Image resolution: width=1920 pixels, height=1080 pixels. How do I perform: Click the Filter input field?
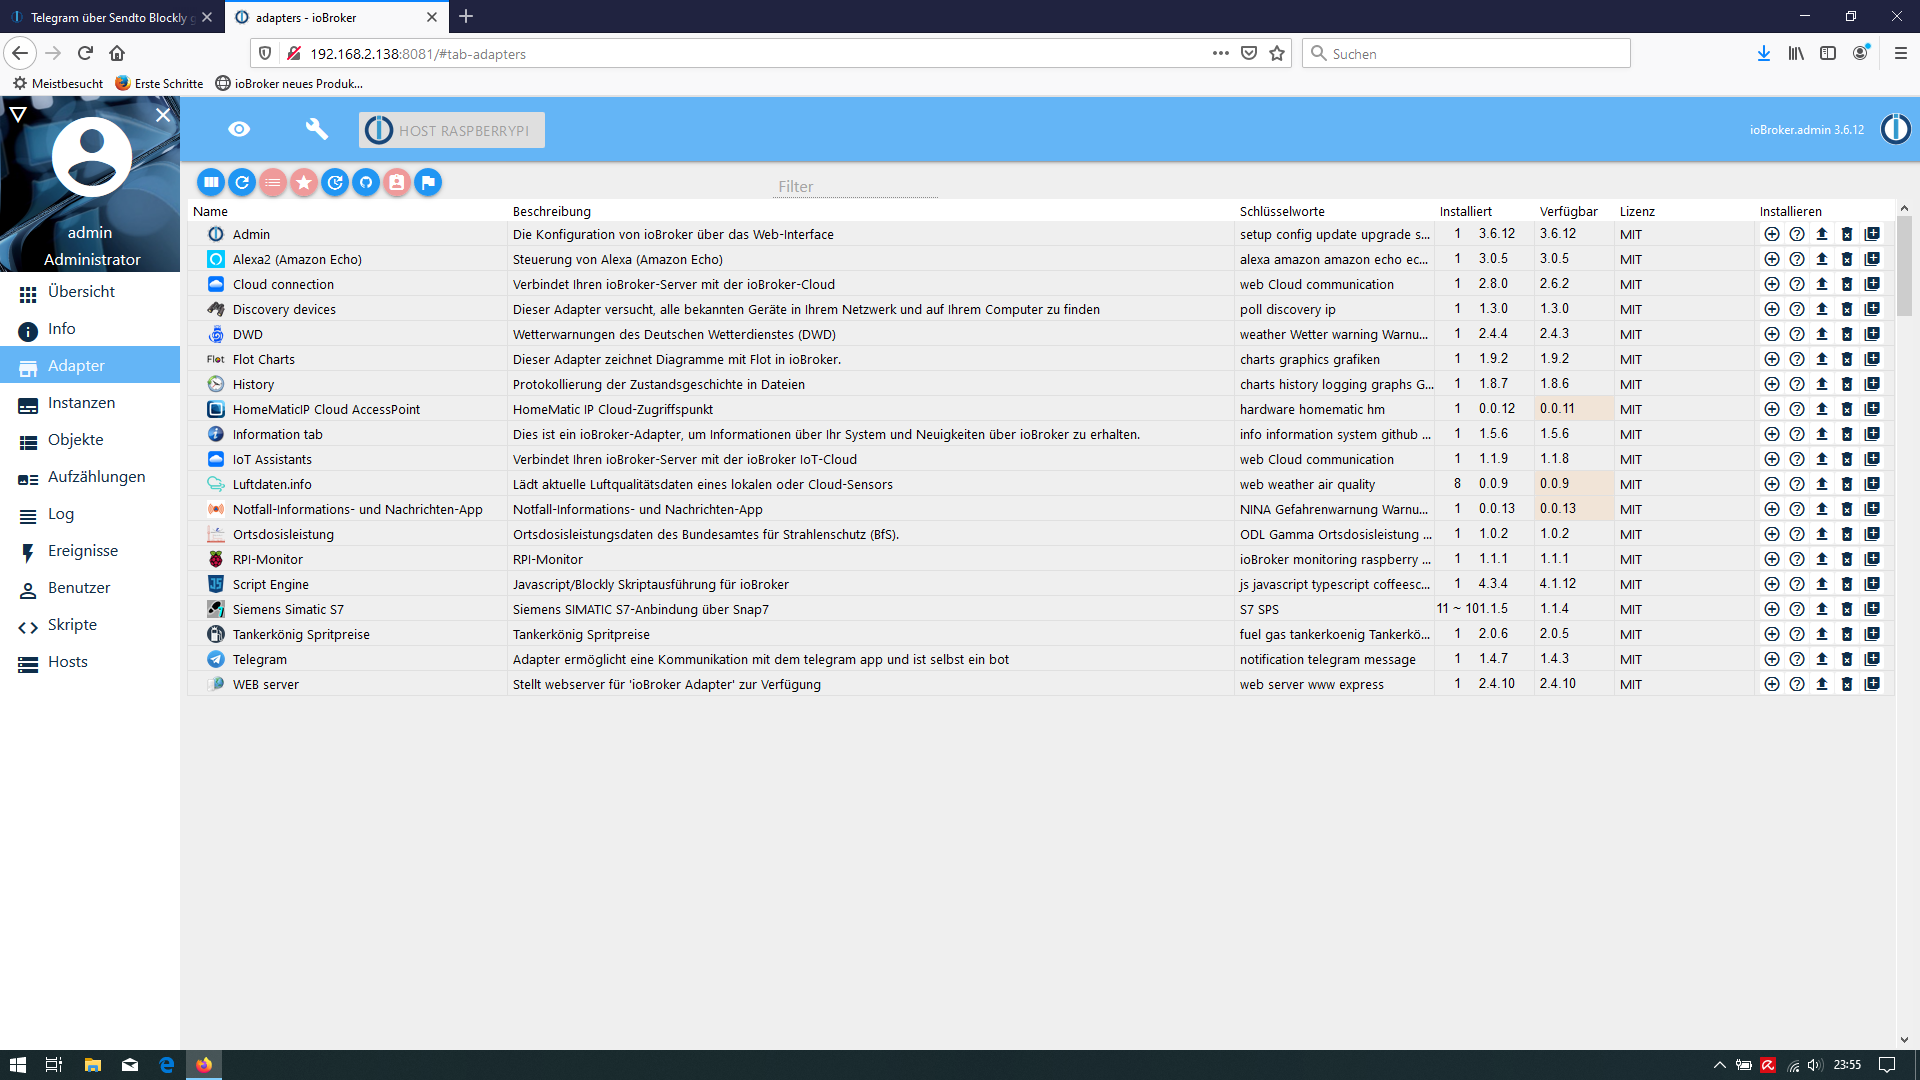click(x=794, y=186)
